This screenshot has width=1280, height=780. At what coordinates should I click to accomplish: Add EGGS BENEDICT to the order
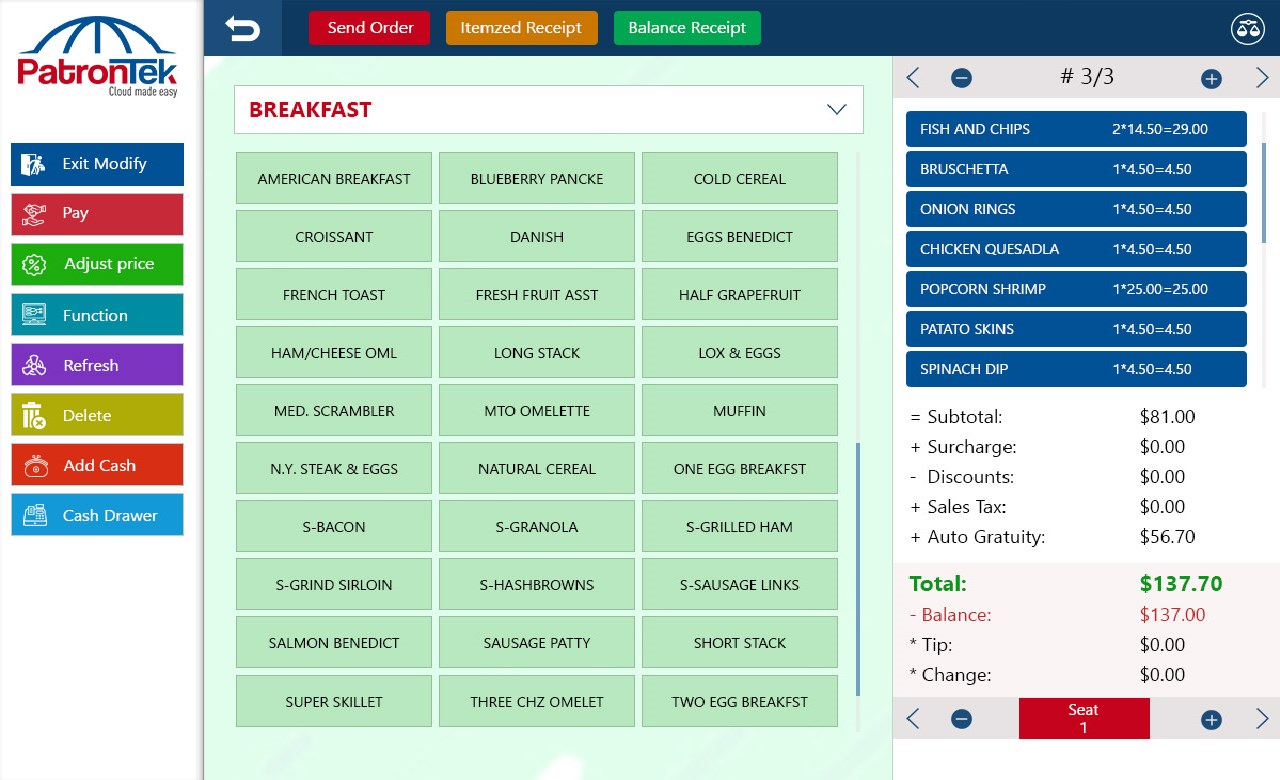(740, 237)
